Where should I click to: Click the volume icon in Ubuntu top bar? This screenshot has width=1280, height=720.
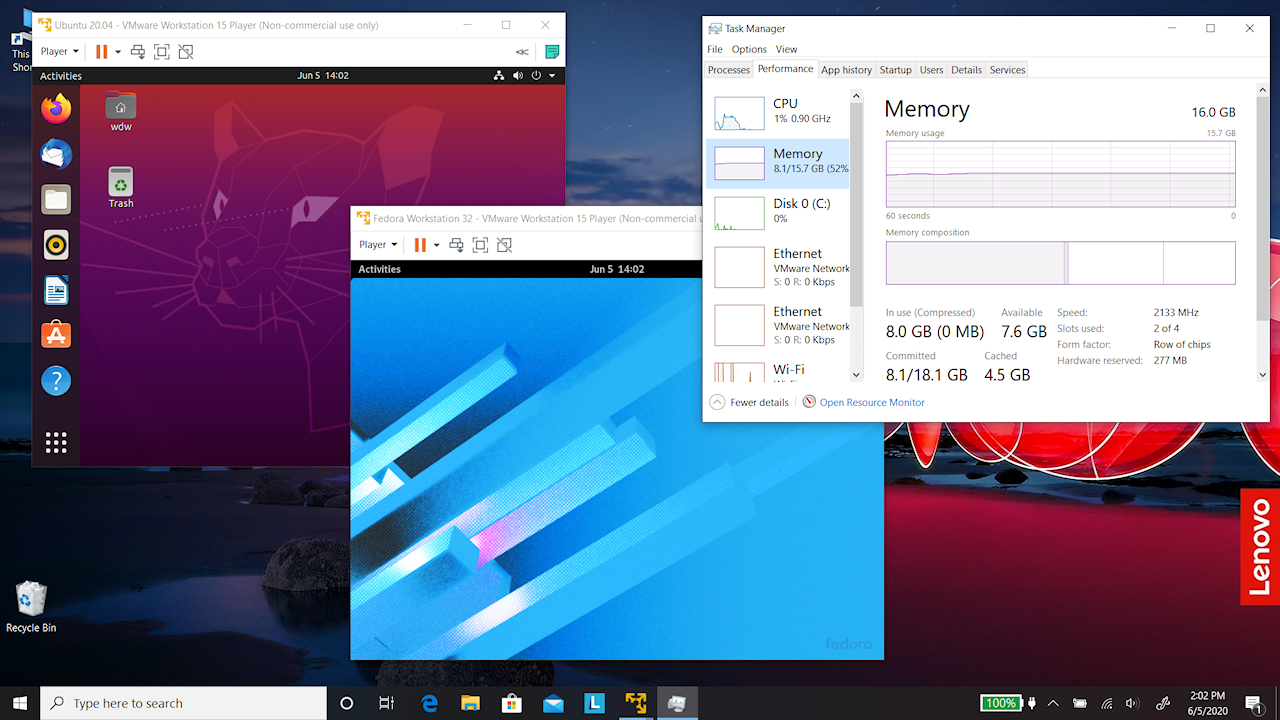click(x=518, y=76)
